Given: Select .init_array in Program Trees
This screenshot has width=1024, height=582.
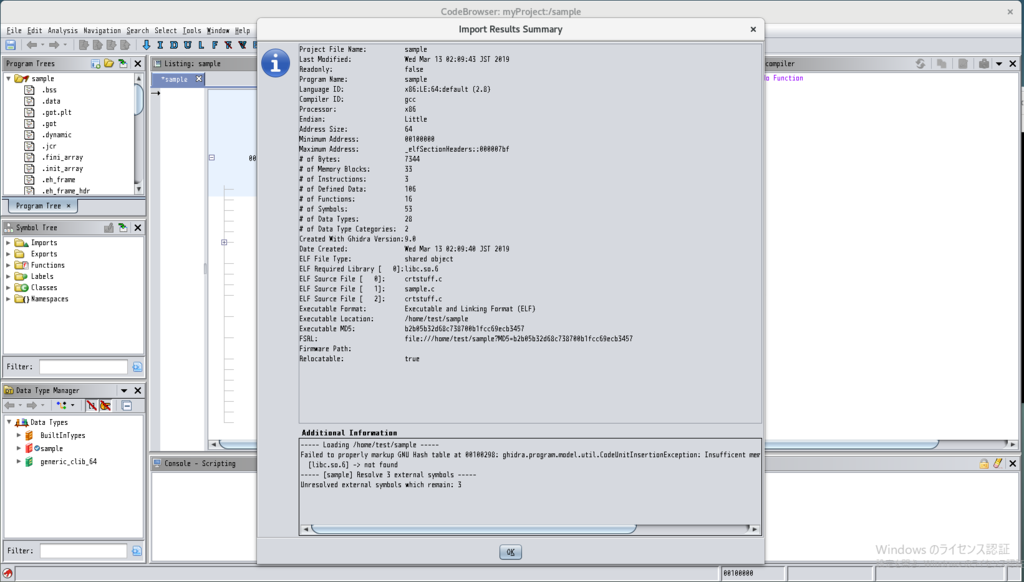Looking at the screenshot, I should click(x=63, y=169).
